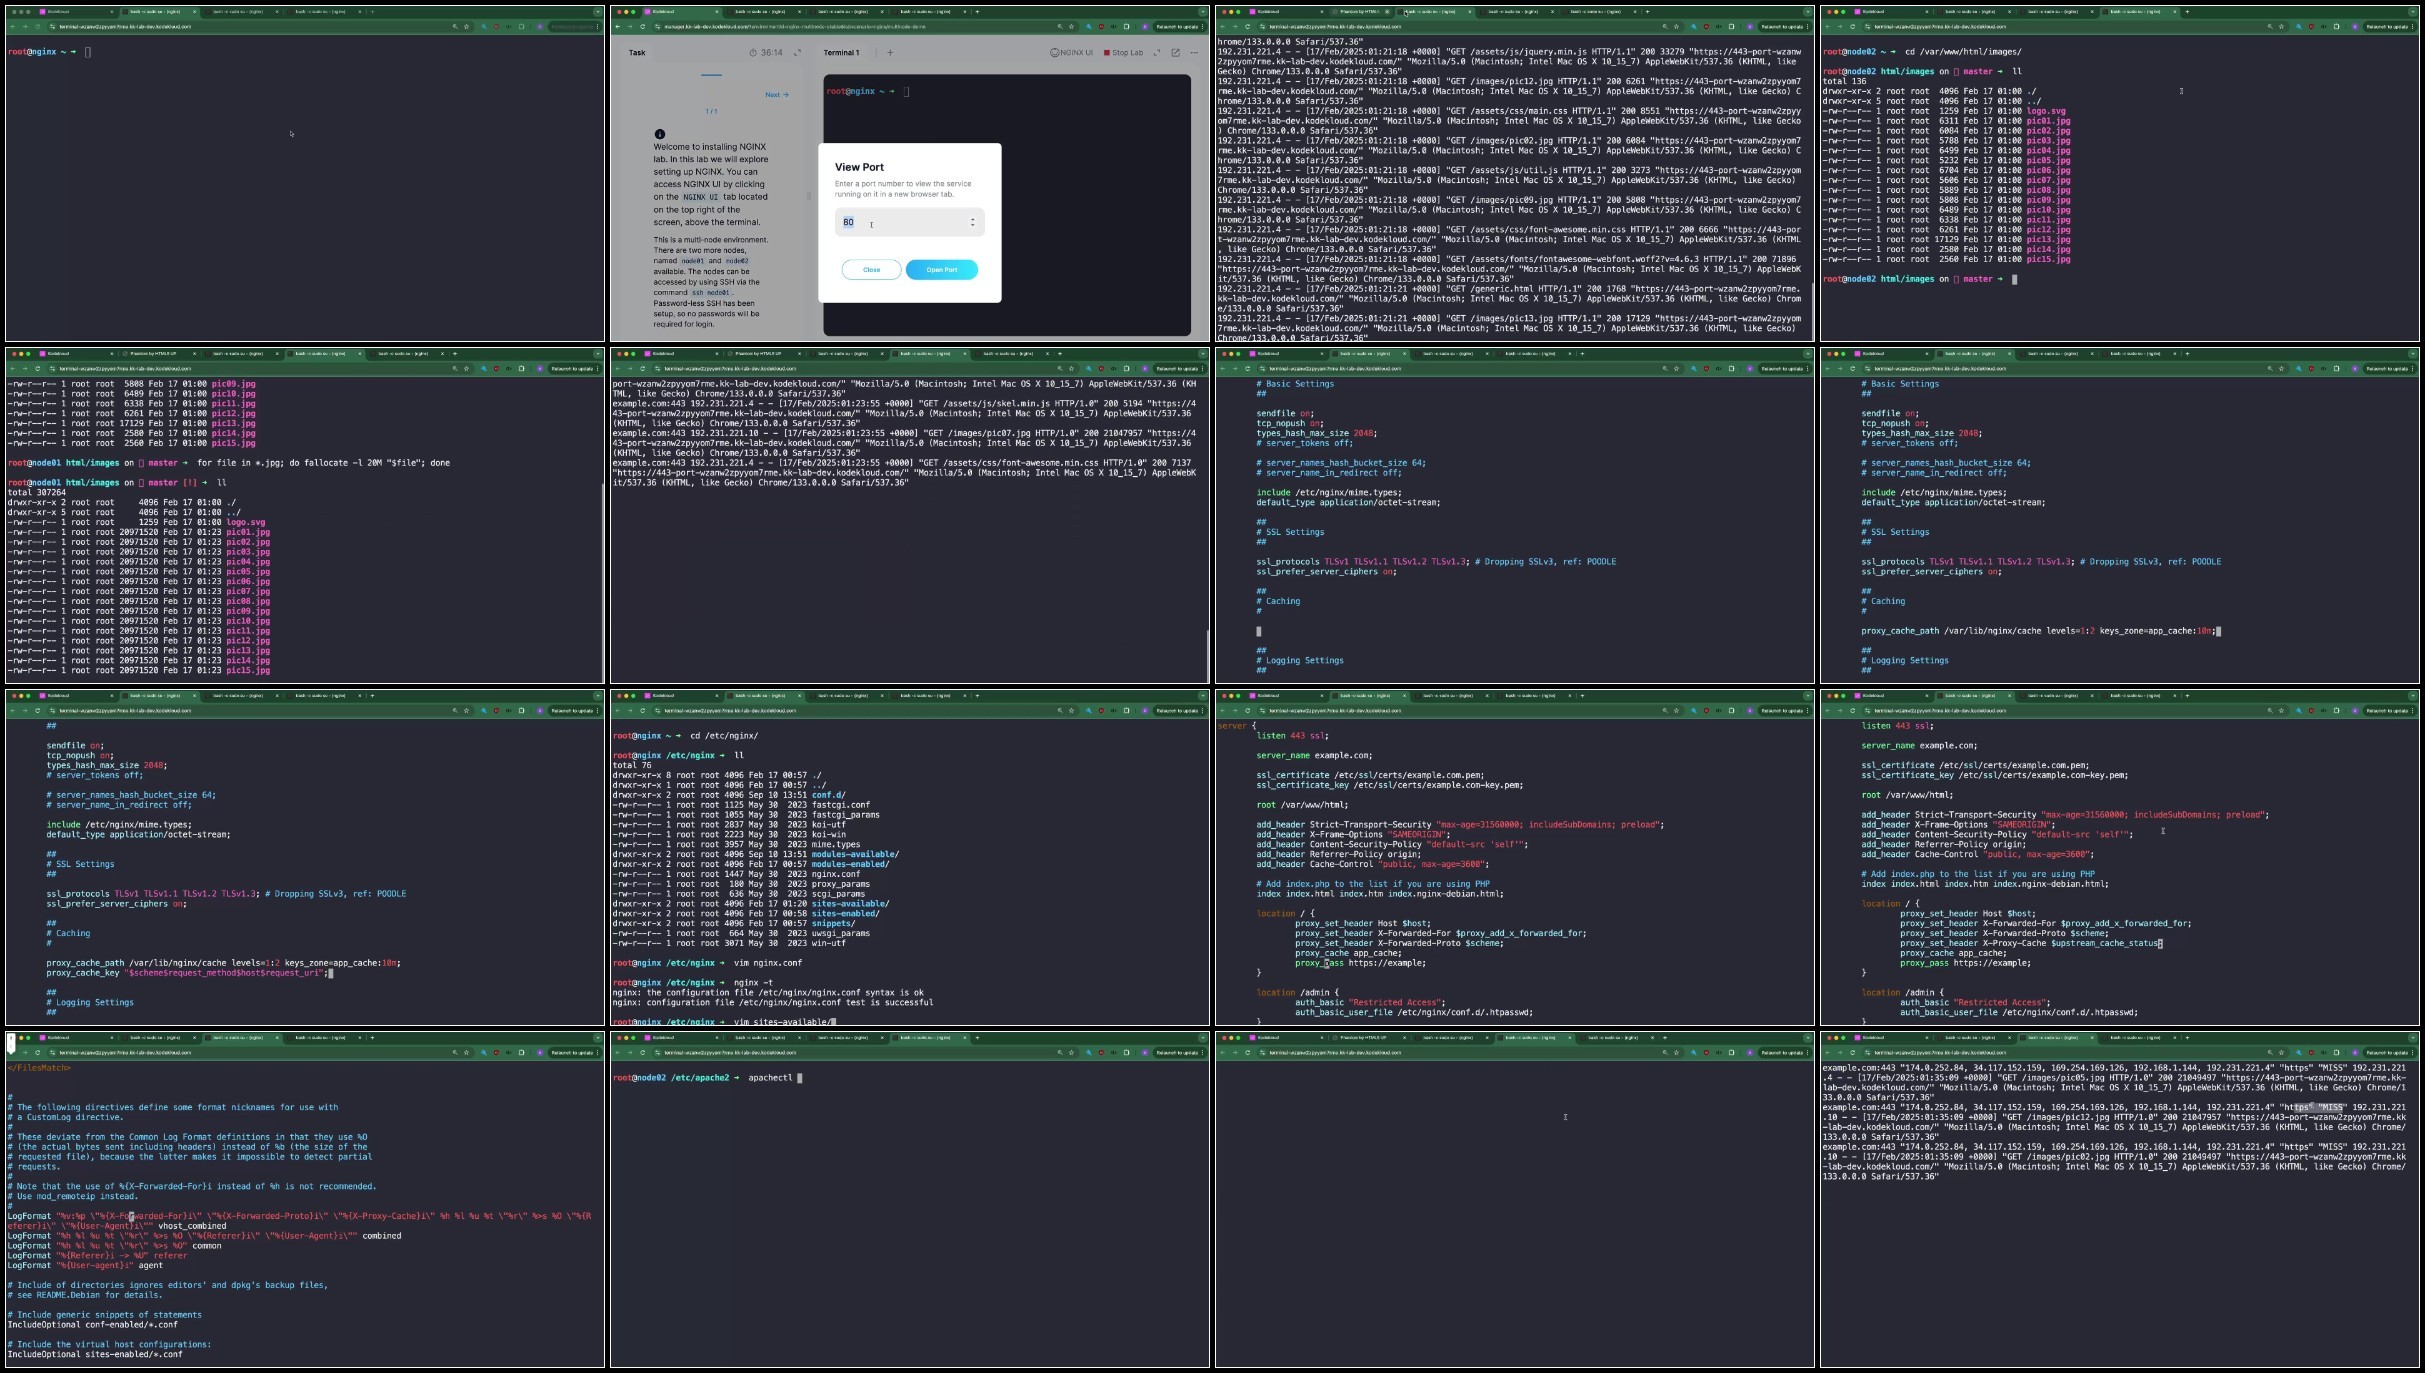Click the uwsgi_params file in the /etc/nginx listing
Image resolution: width=2425 pixels, height=1373 pixels.
click(841, 933)
